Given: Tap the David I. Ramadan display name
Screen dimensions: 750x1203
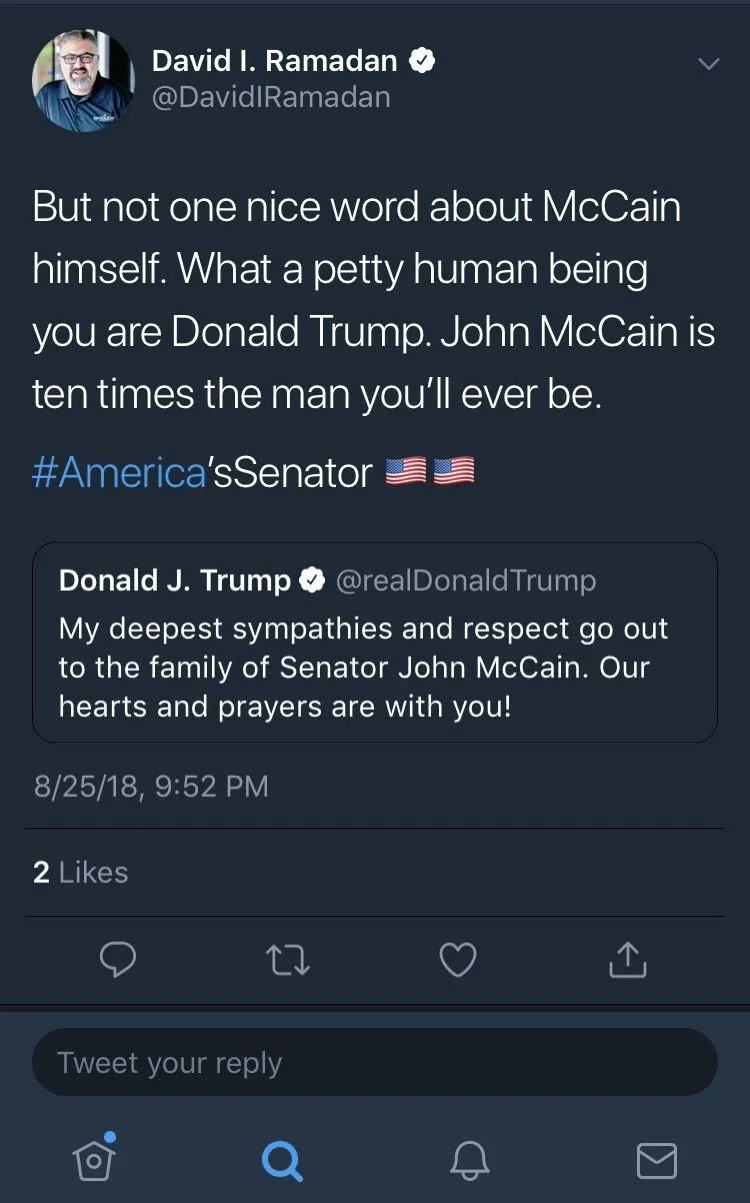Looking at the screenshot, I should (276, 61).
